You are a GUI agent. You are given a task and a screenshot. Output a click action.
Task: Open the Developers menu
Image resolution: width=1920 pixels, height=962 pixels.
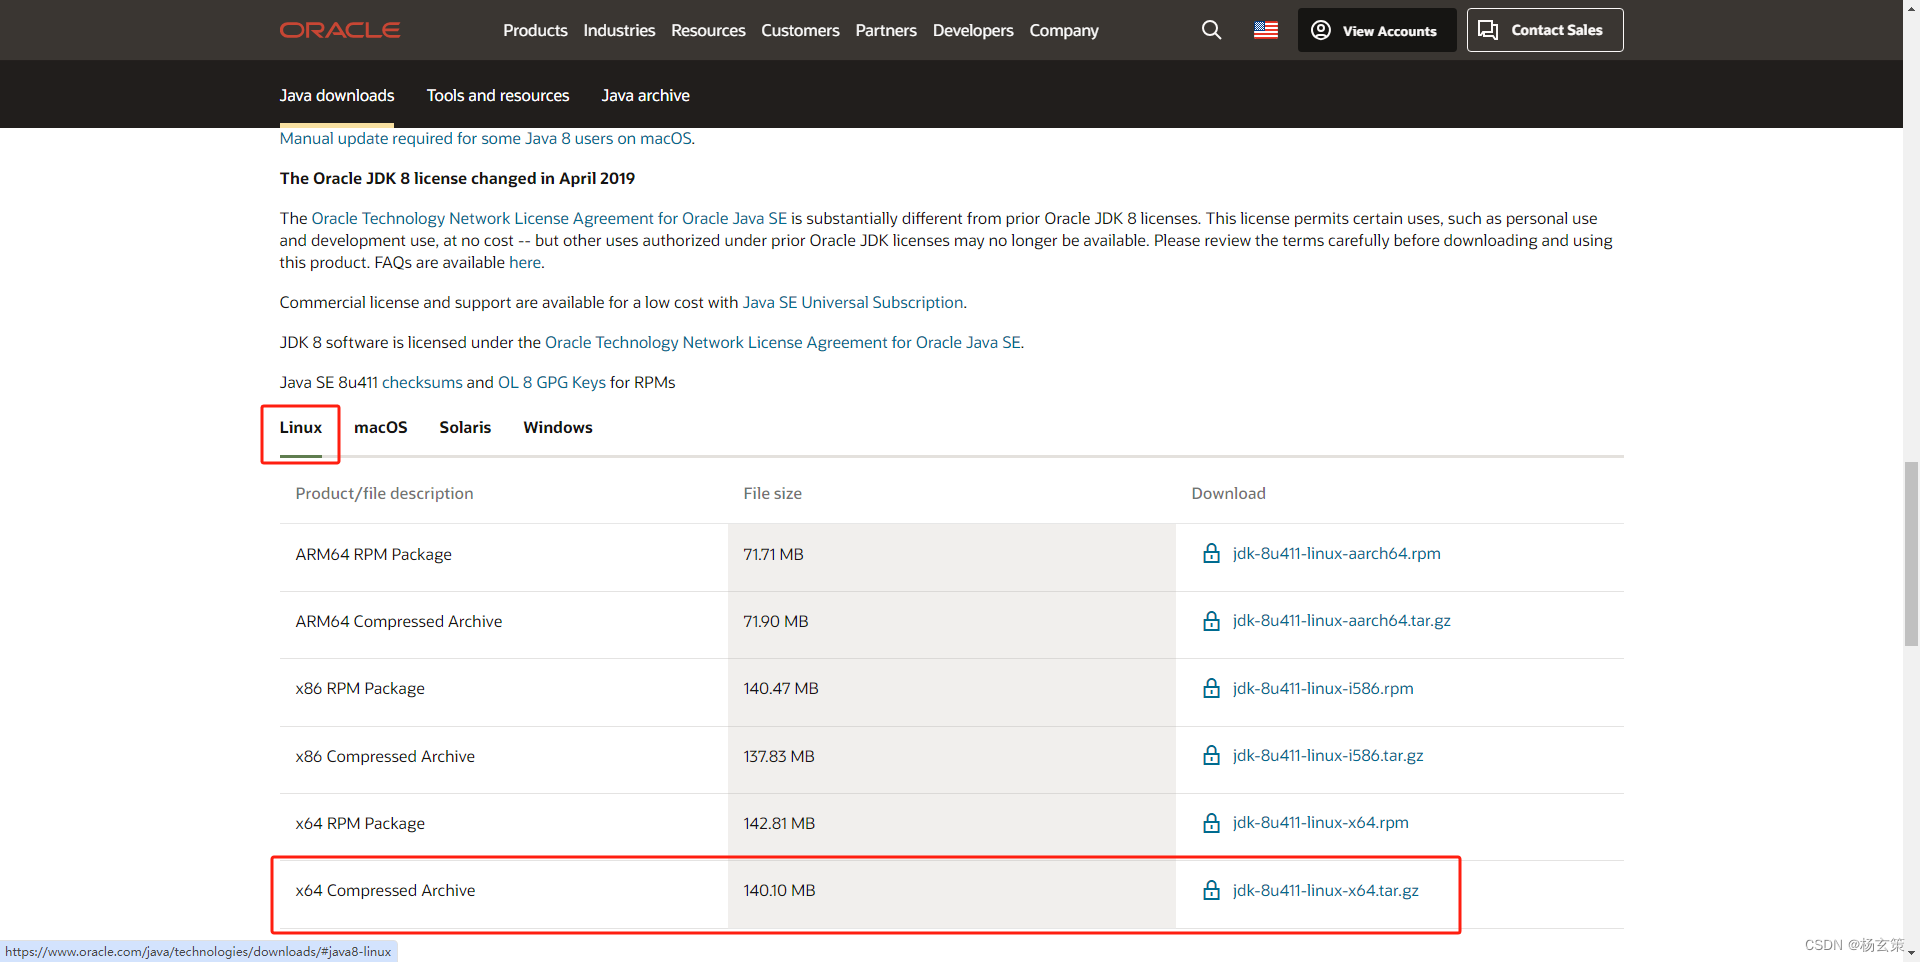972,30
